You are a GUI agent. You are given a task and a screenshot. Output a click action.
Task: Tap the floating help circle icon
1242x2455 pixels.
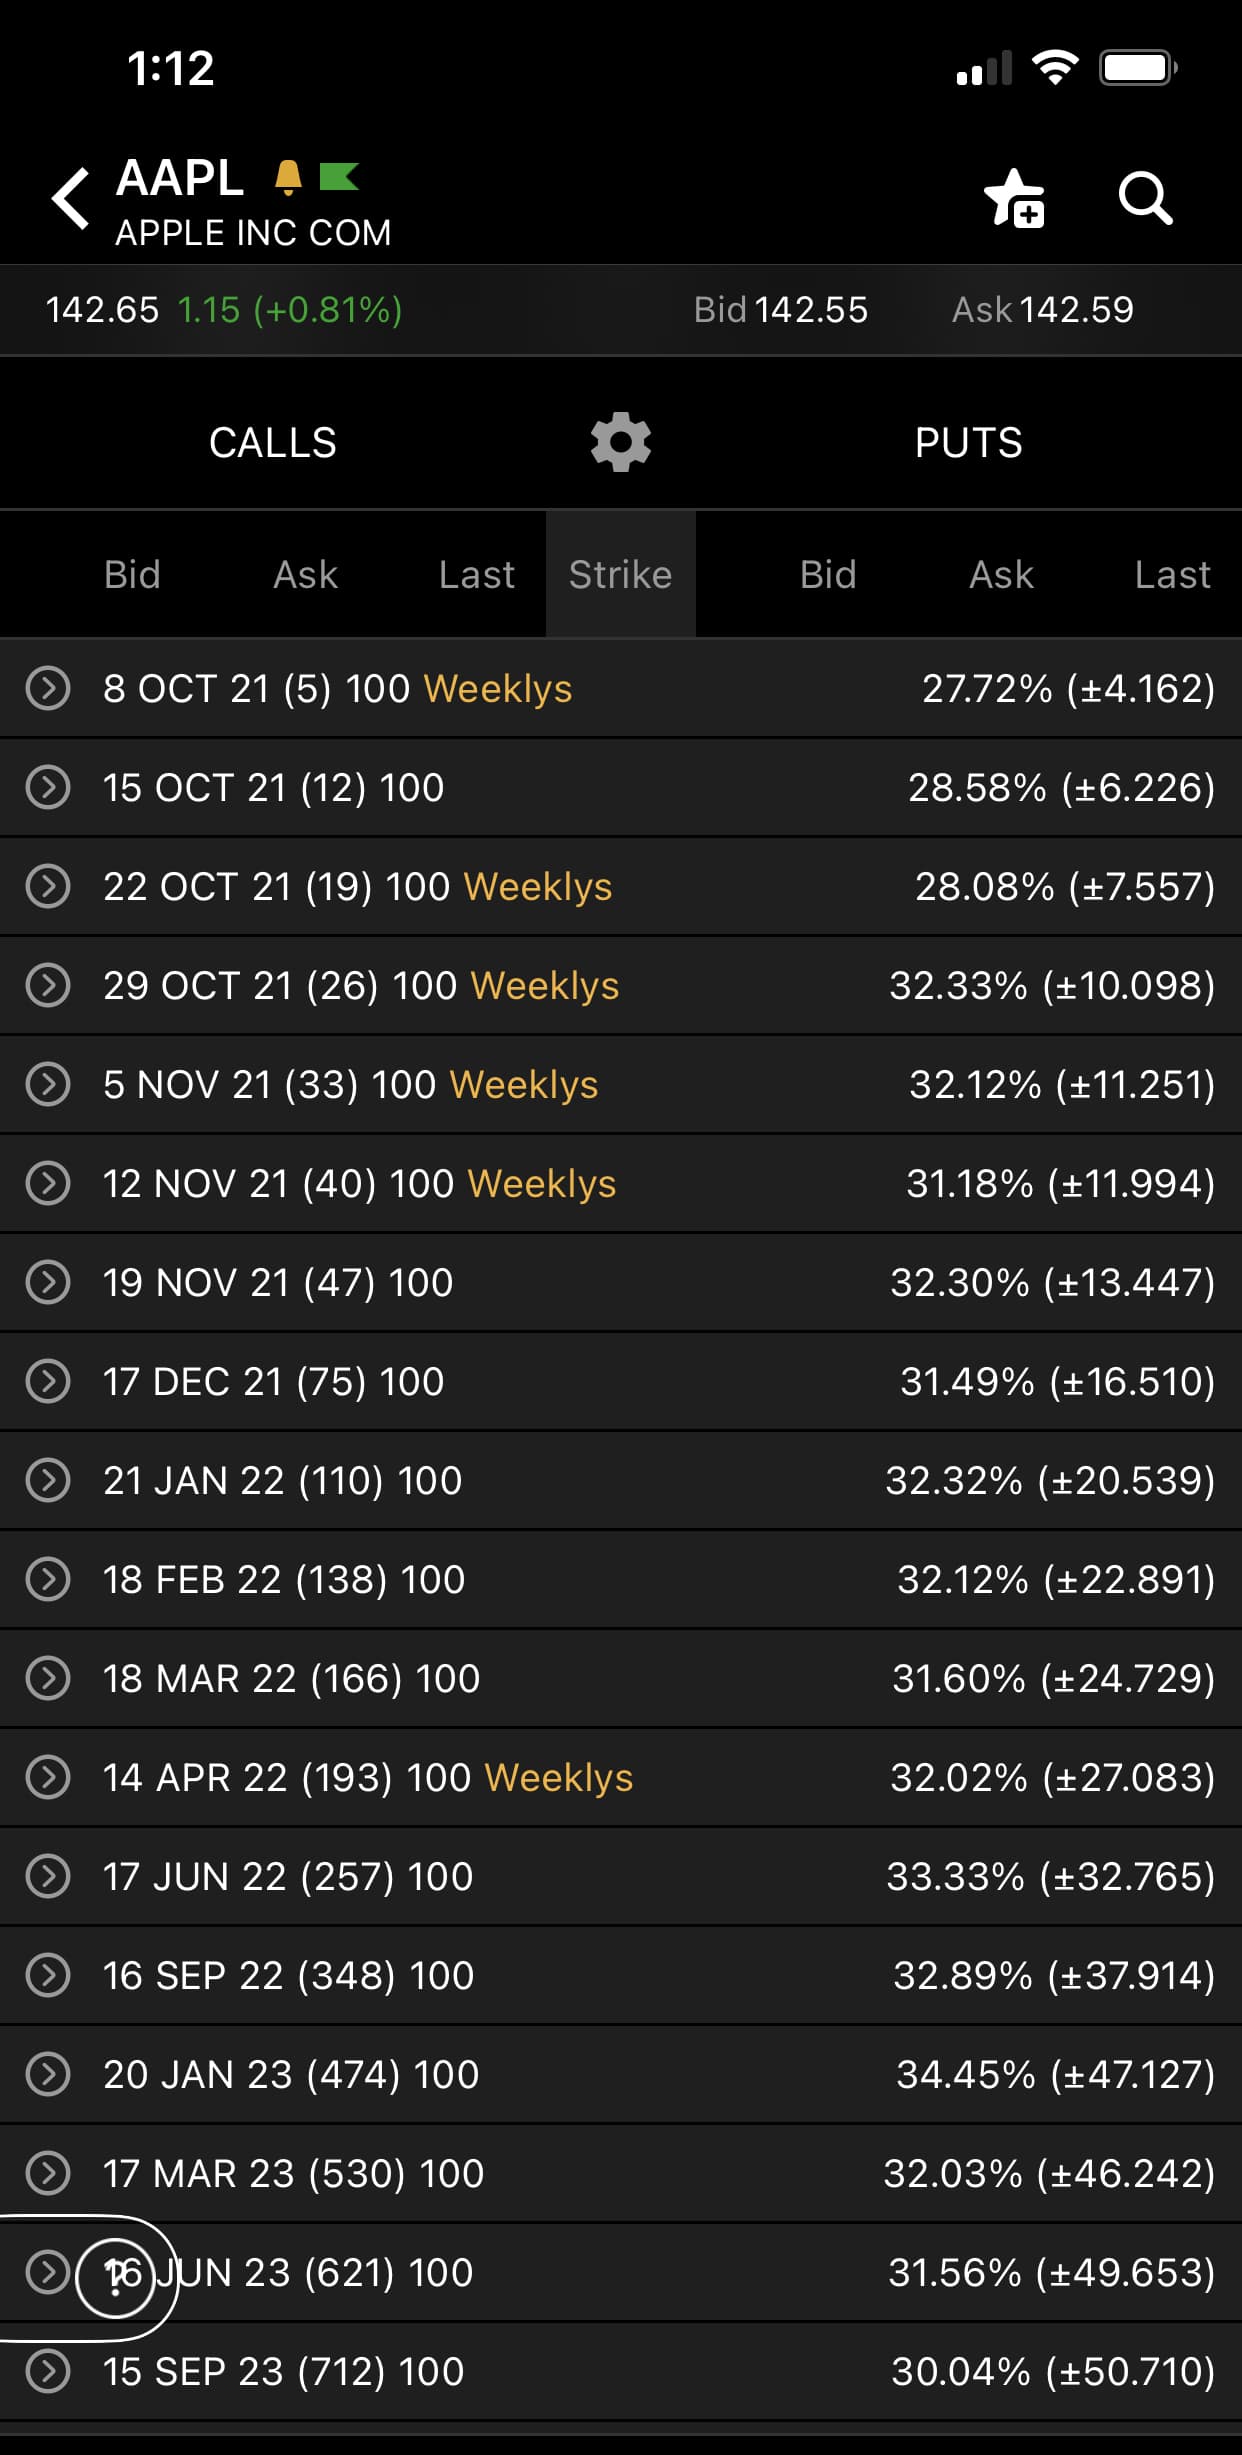(116, 2279)
